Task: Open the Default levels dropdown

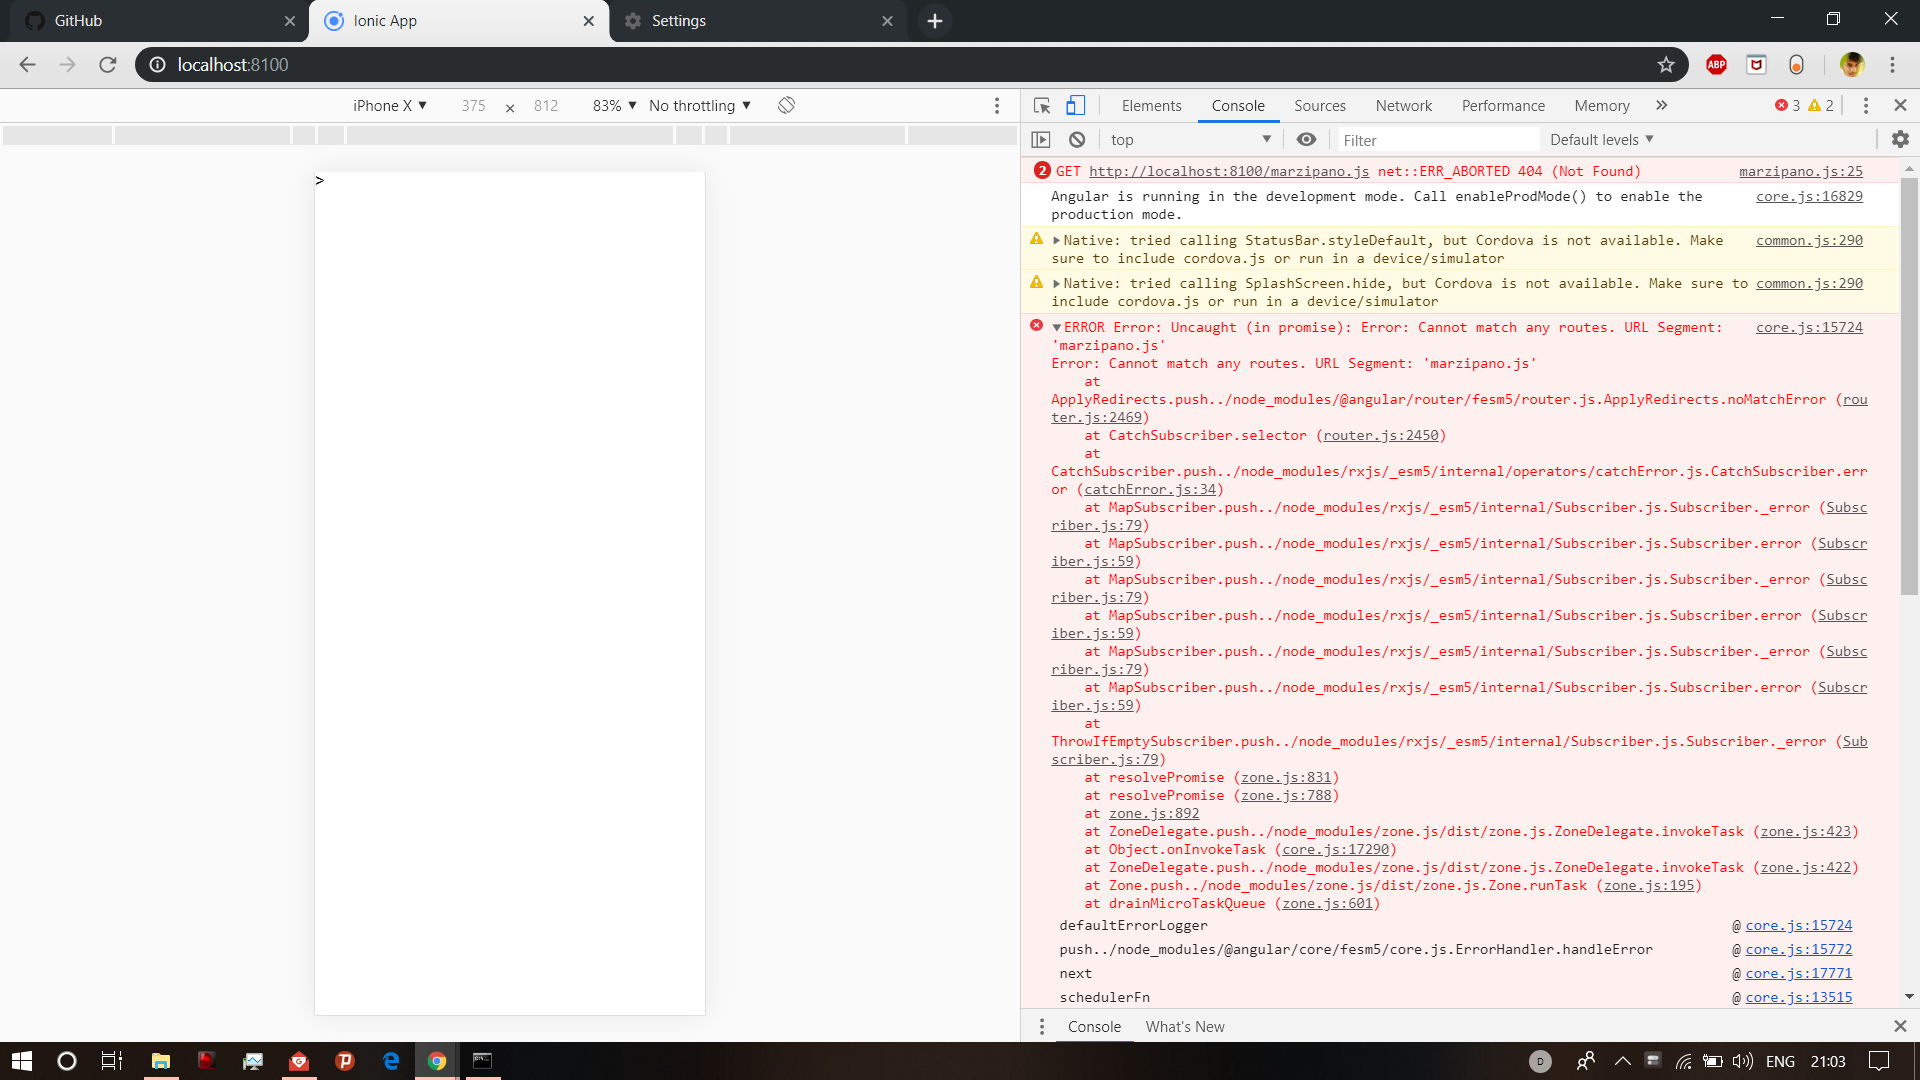Action: click(x=1599, y=139)
